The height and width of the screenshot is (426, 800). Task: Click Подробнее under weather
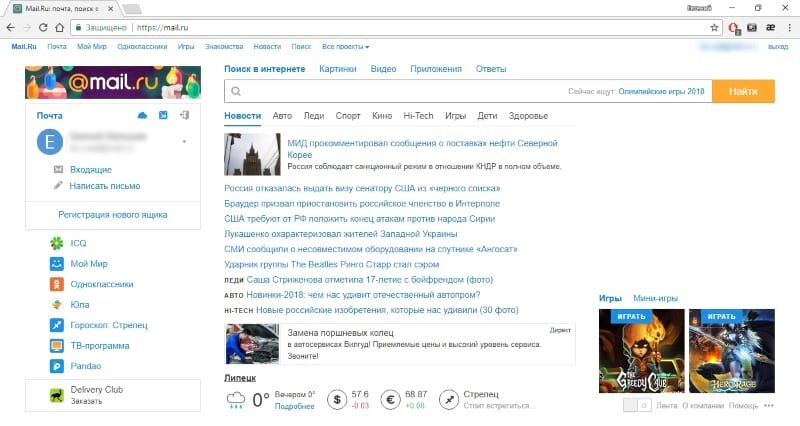tap(294, 406)
